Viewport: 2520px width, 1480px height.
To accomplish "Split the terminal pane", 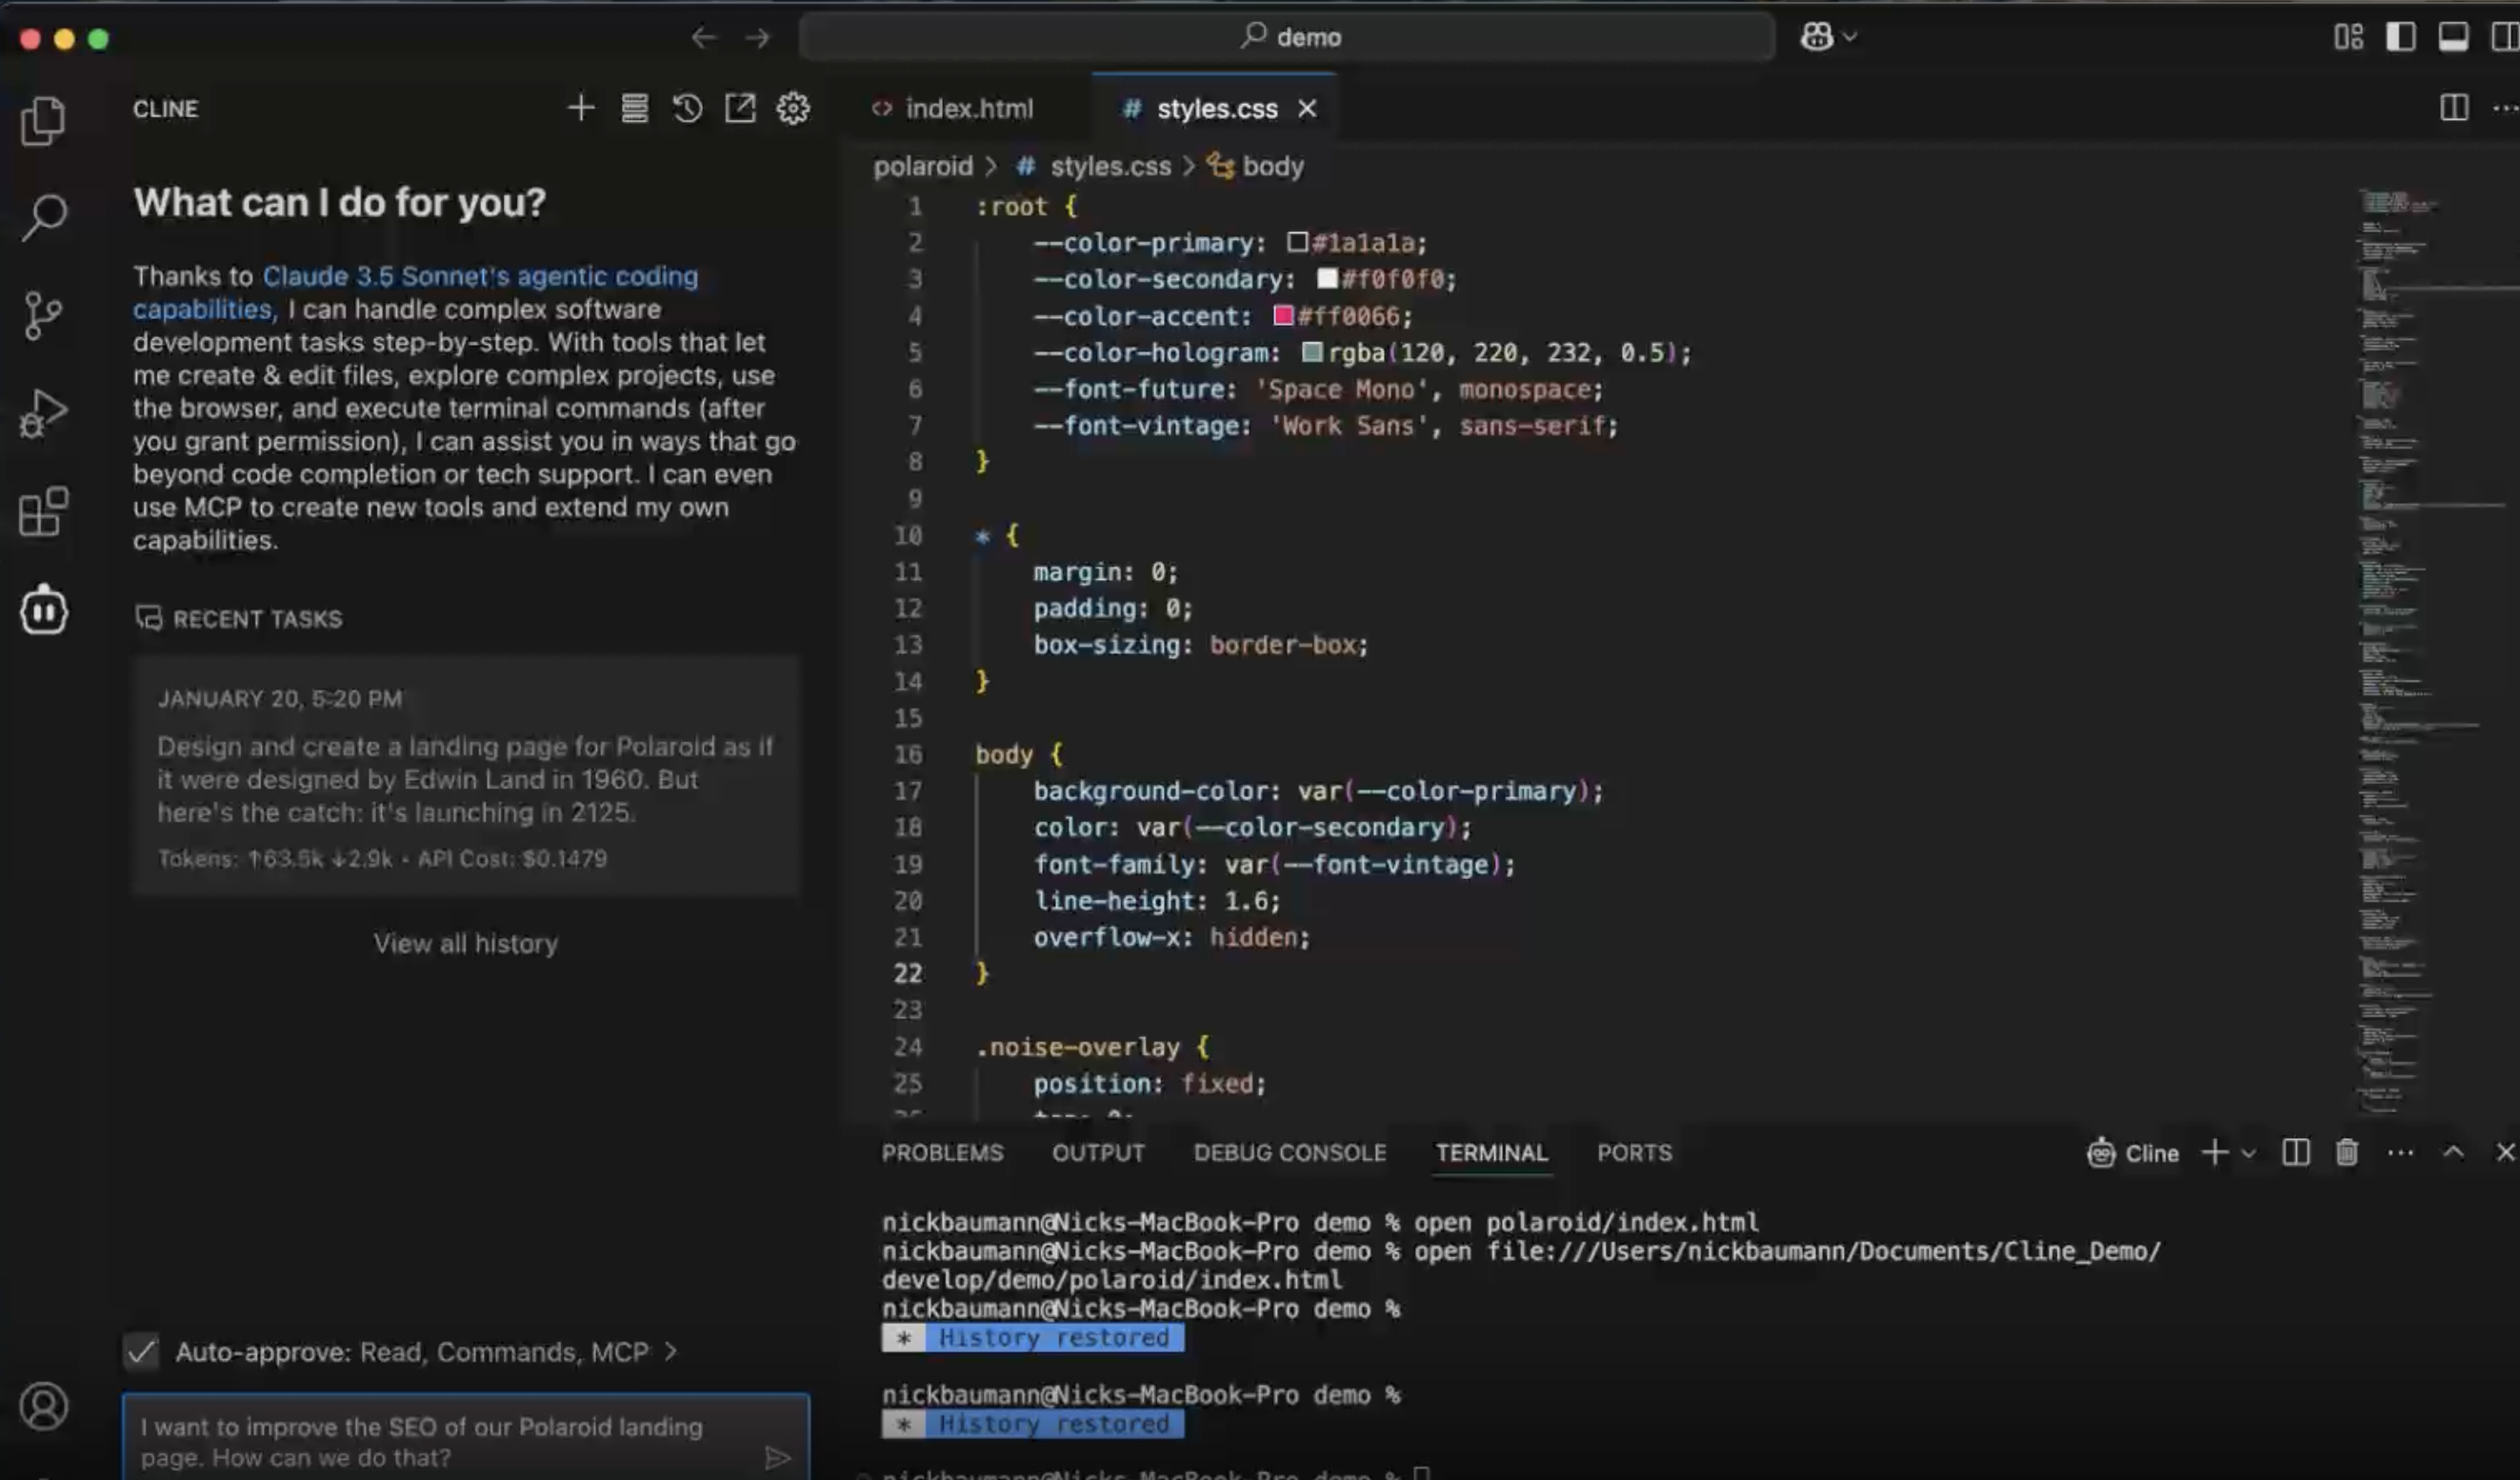I will 2296,1152.
